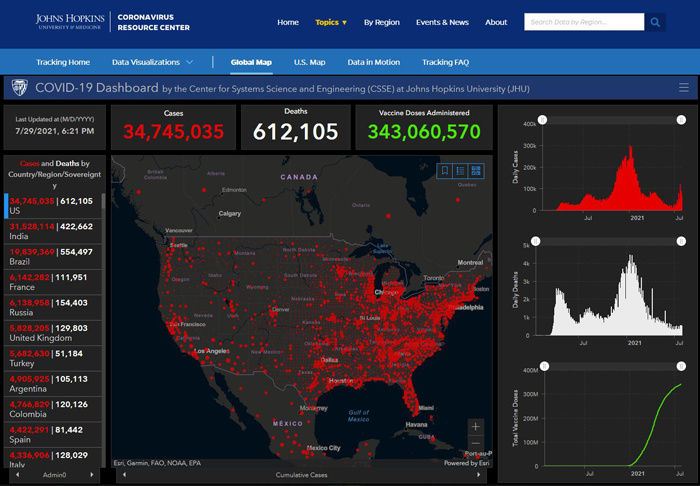
Task: Open the By Region menu item
Action: [x=382, y=22]
